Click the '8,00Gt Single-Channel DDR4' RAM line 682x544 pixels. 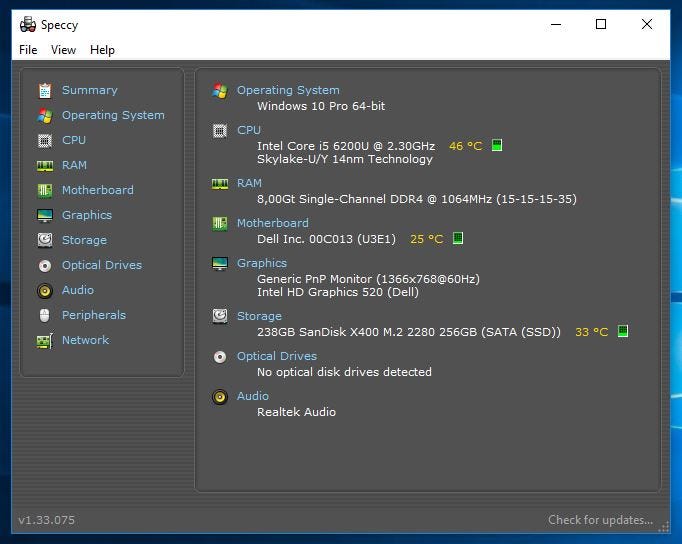click(x=417, y=199)
